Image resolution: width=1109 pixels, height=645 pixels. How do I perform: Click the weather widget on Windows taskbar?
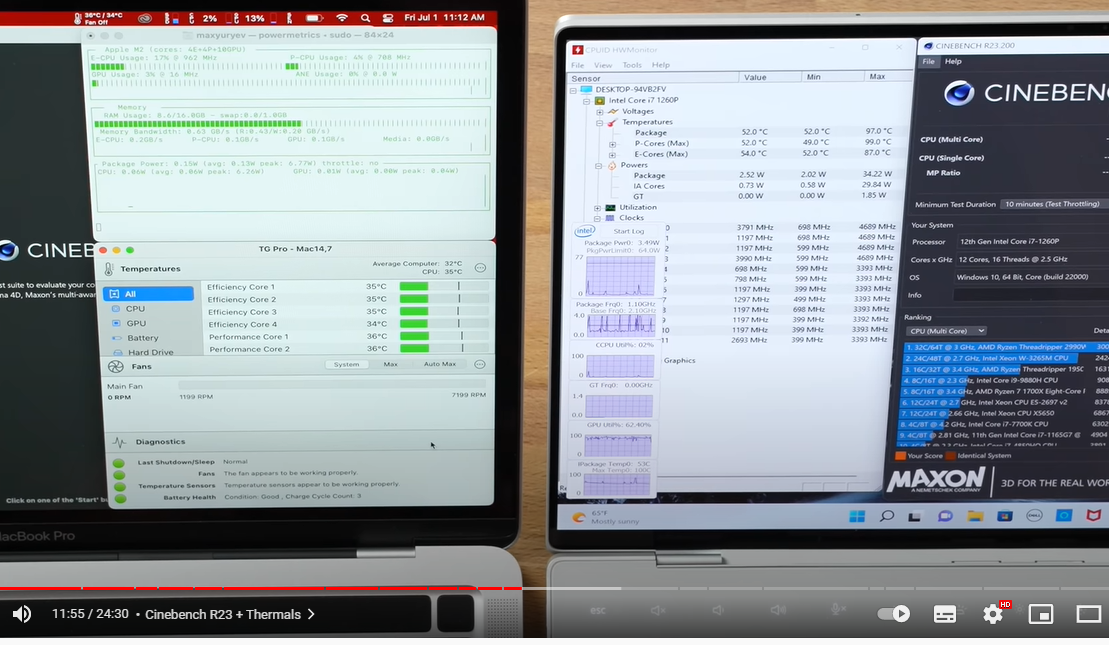(x=605, y=517)
